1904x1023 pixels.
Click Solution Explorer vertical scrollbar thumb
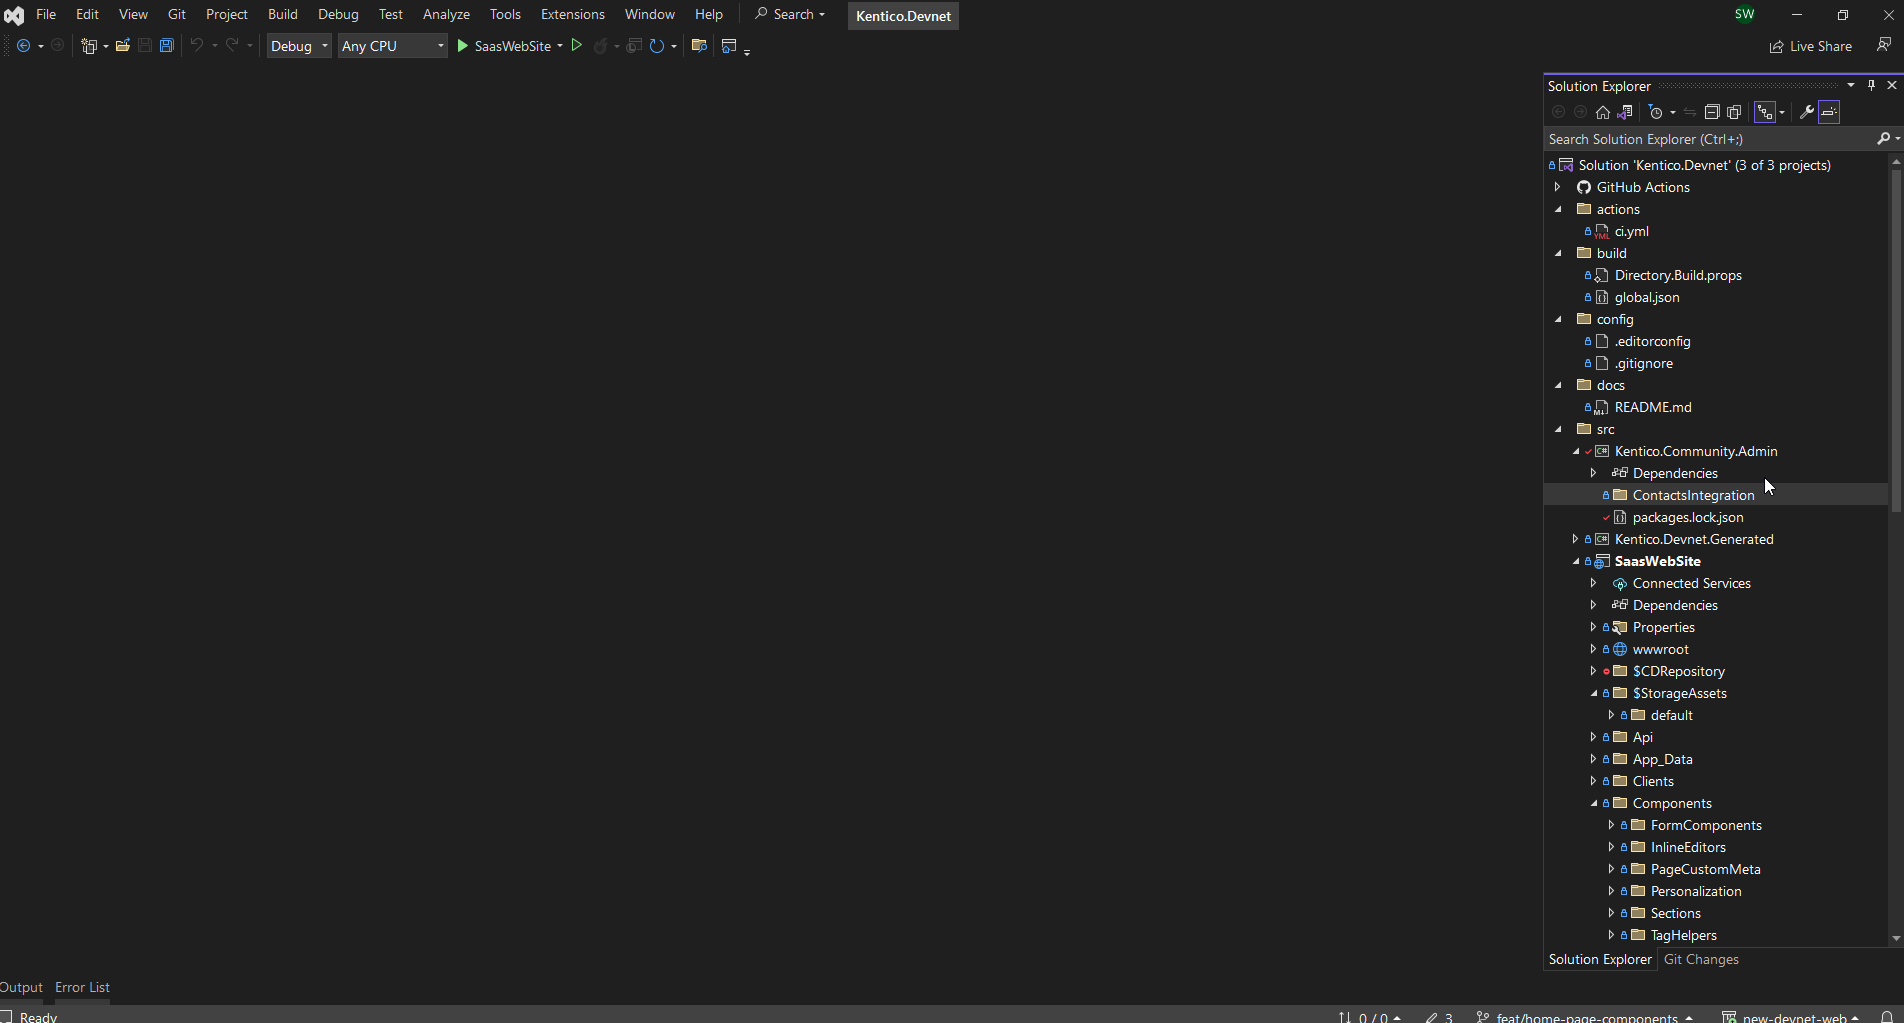1896,340
